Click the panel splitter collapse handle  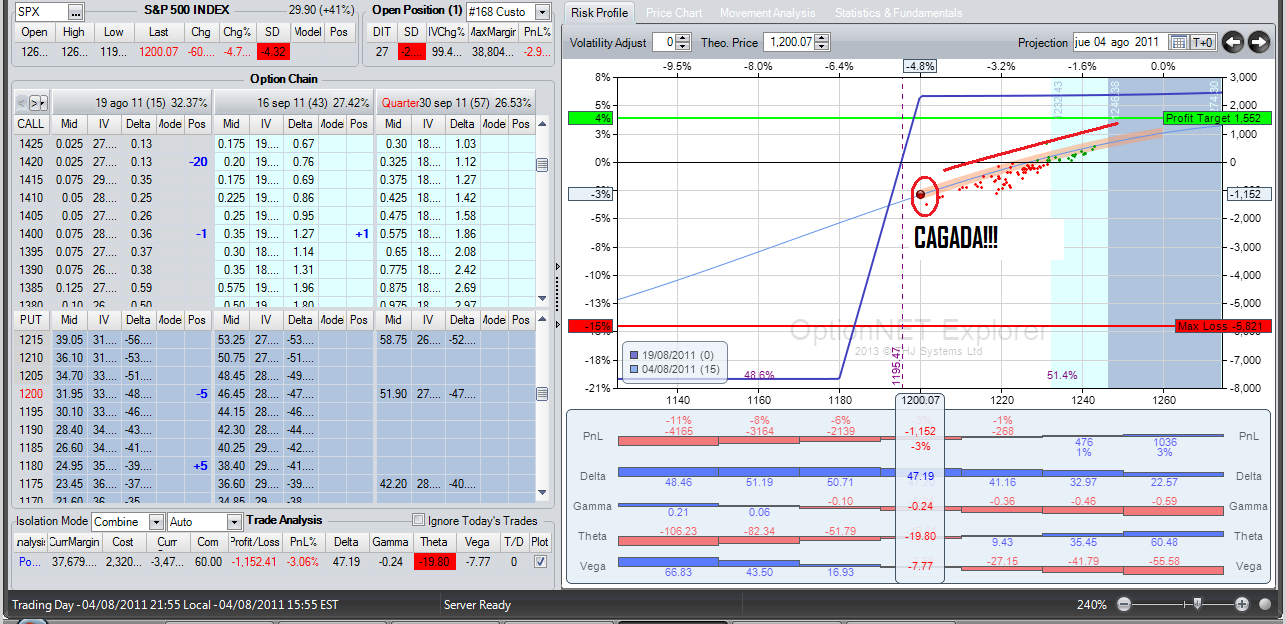[558, 266]
